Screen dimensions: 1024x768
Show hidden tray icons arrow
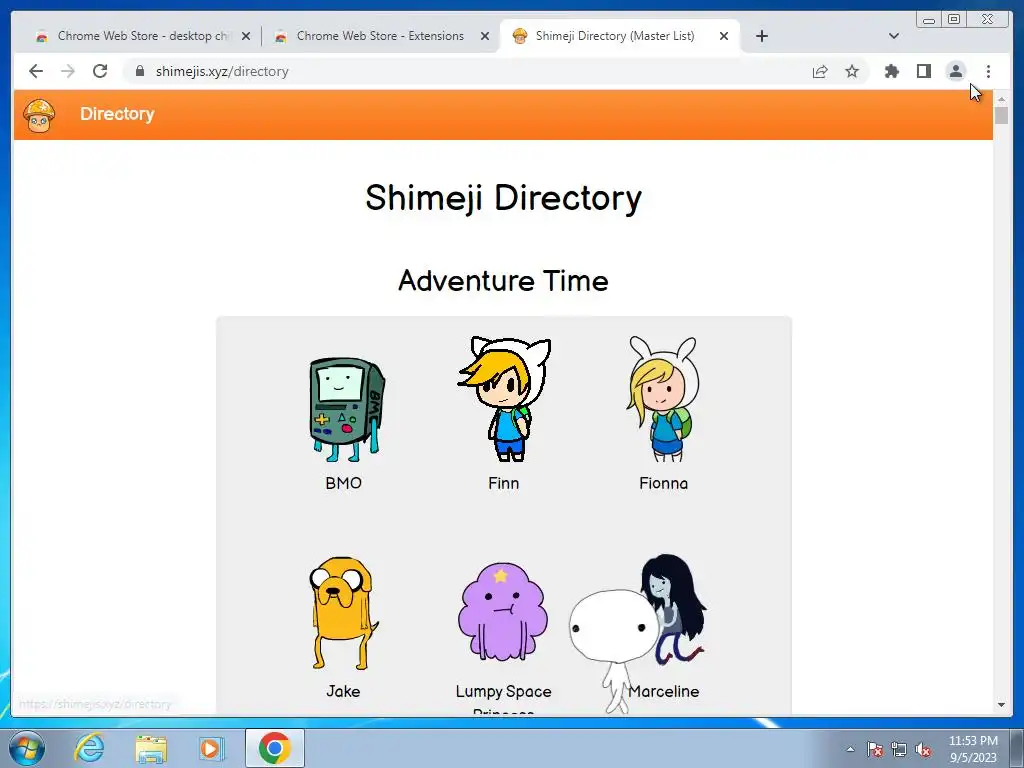[x=850, y=749]
